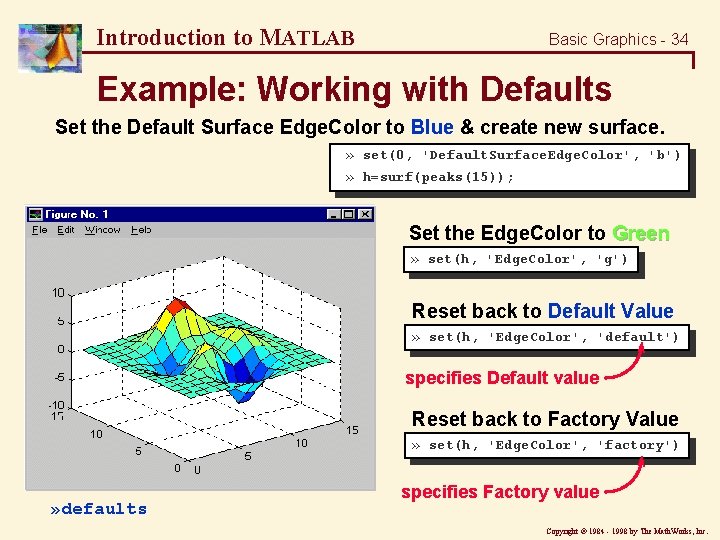Open the File menu in Figure No. 1
The height and width of the screenshot is (540, 720).
[x=39, y=230]
